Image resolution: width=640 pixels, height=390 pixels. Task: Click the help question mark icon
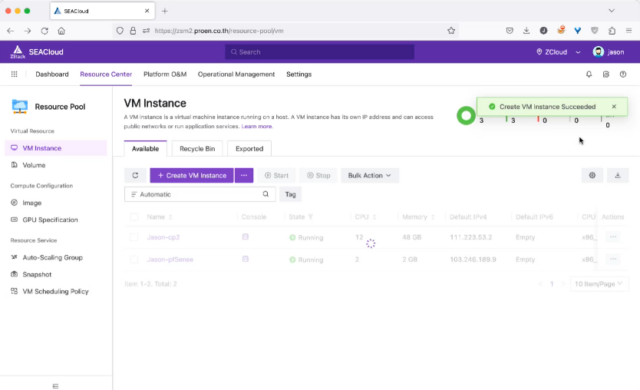[x=623, y=74]
